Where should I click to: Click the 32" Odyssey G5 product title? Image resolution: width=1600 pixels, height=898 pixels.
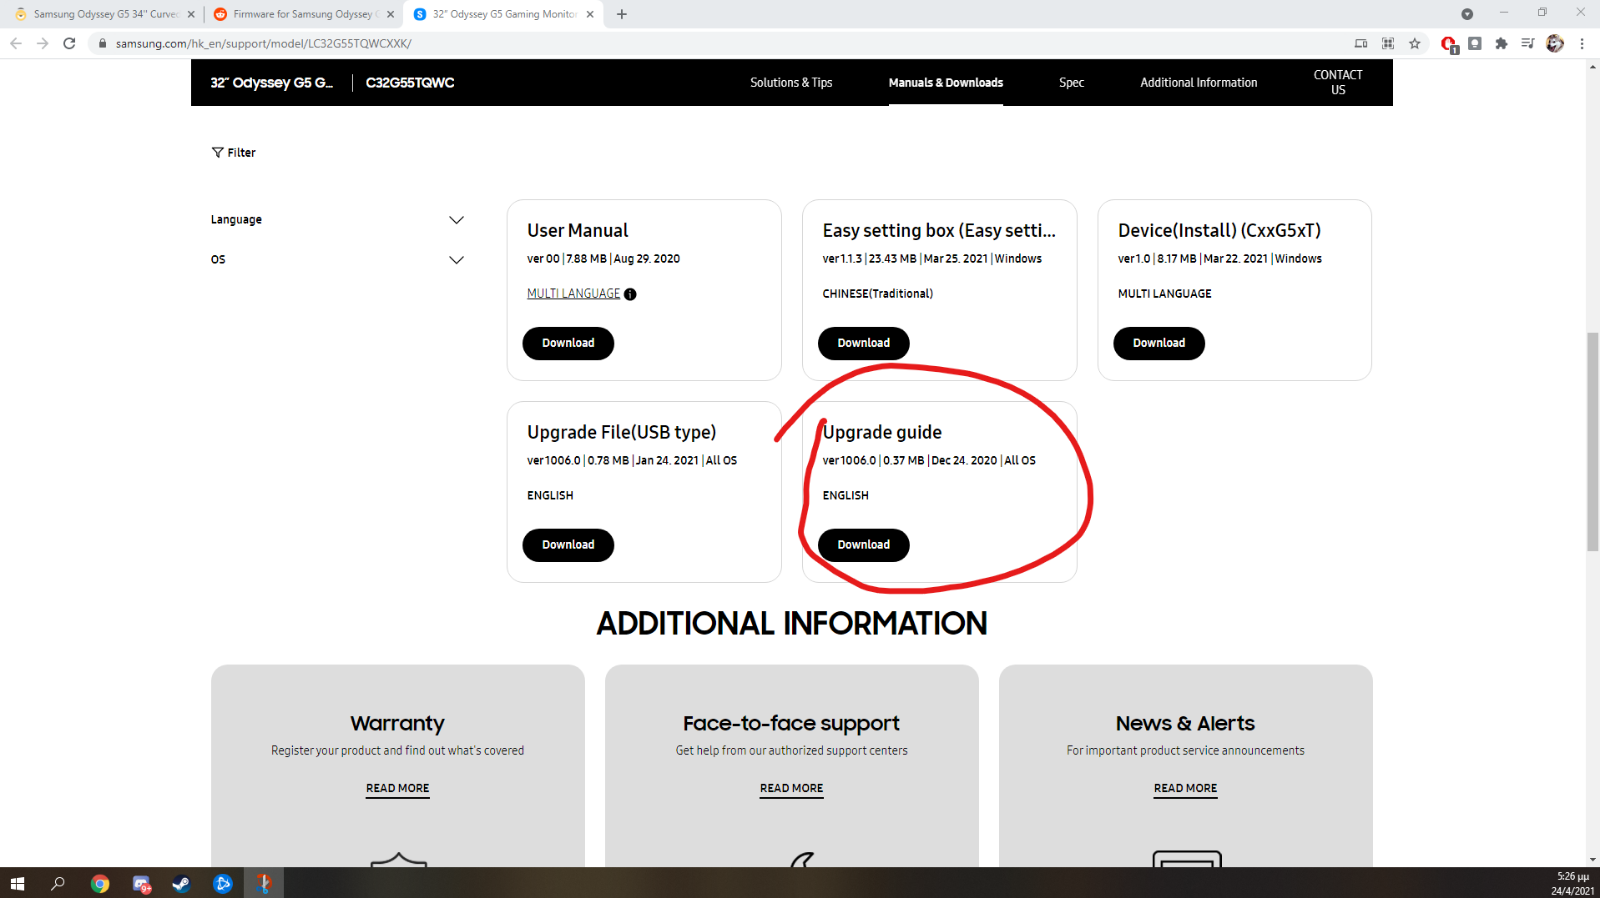coord(271,83)
